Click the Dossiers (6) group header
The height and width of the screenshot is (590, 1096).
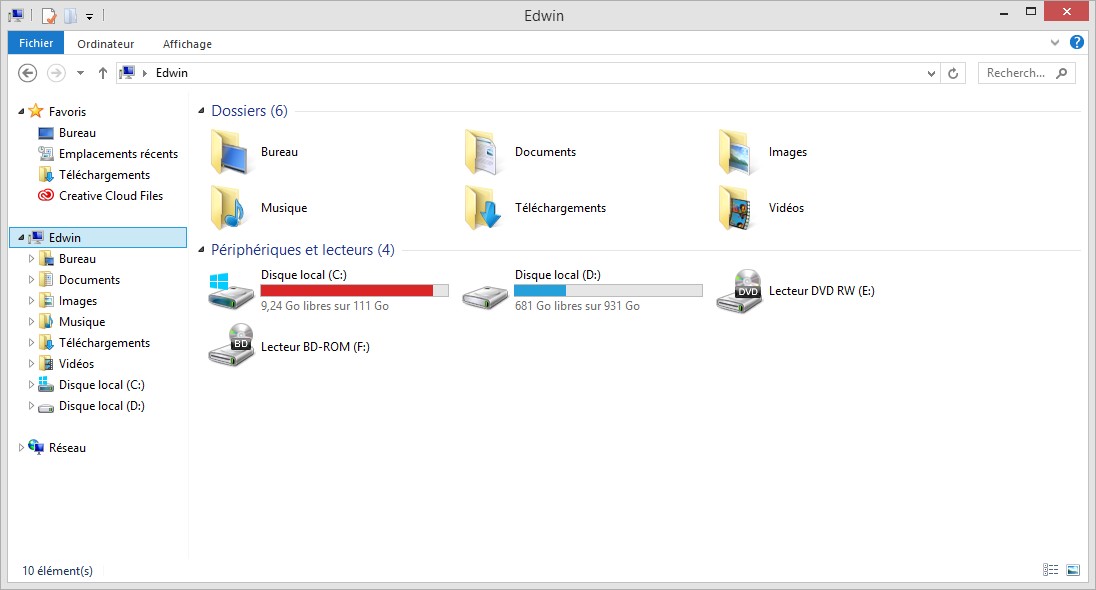250,110
